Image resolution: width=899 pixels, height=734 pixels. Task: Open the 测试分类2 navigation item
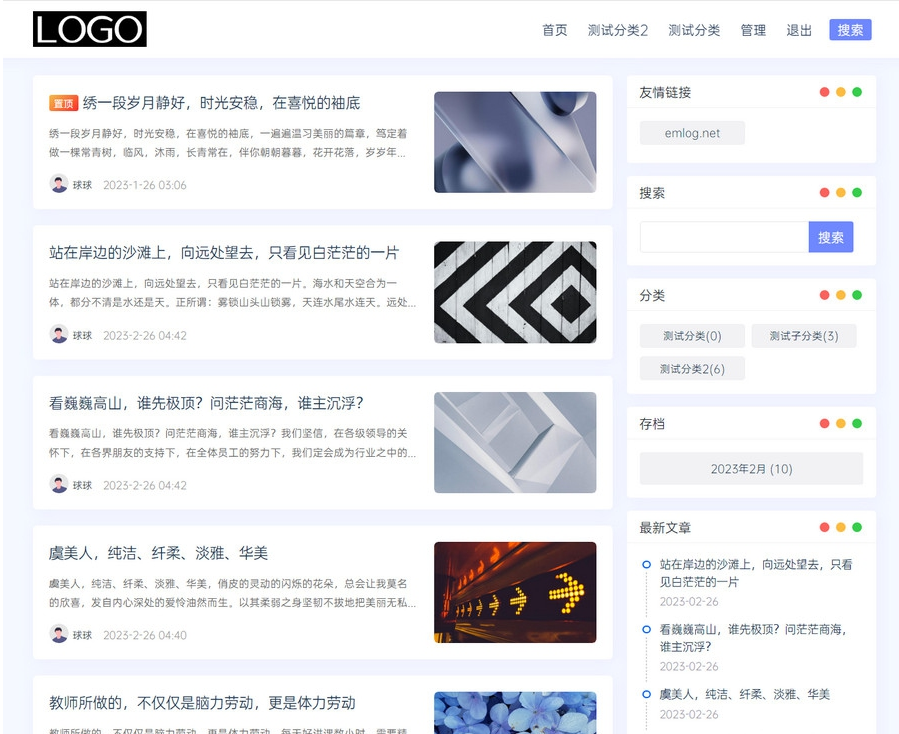point(617,30)
